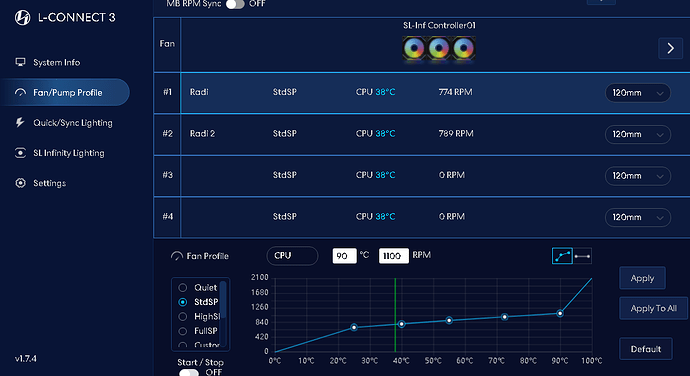Expand fan size dropdown for port #3

tap(638, 176)
